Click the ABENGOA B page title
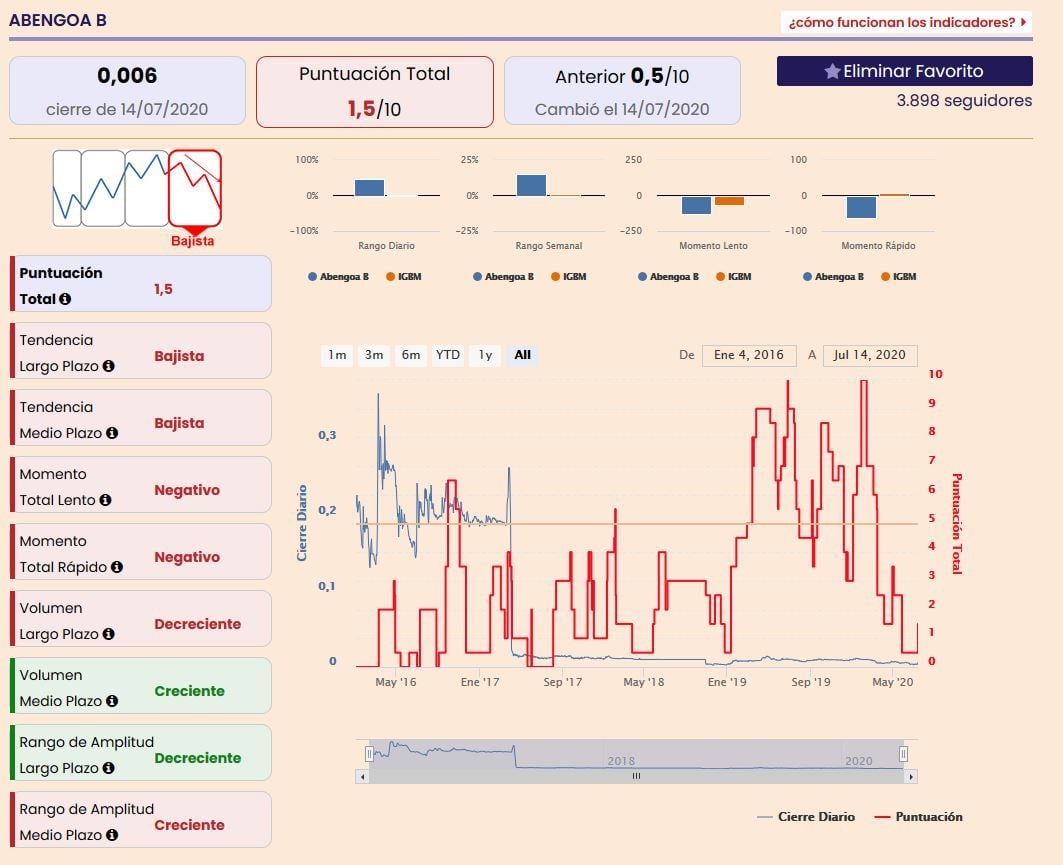The image size is (1063, 865). 58,20
